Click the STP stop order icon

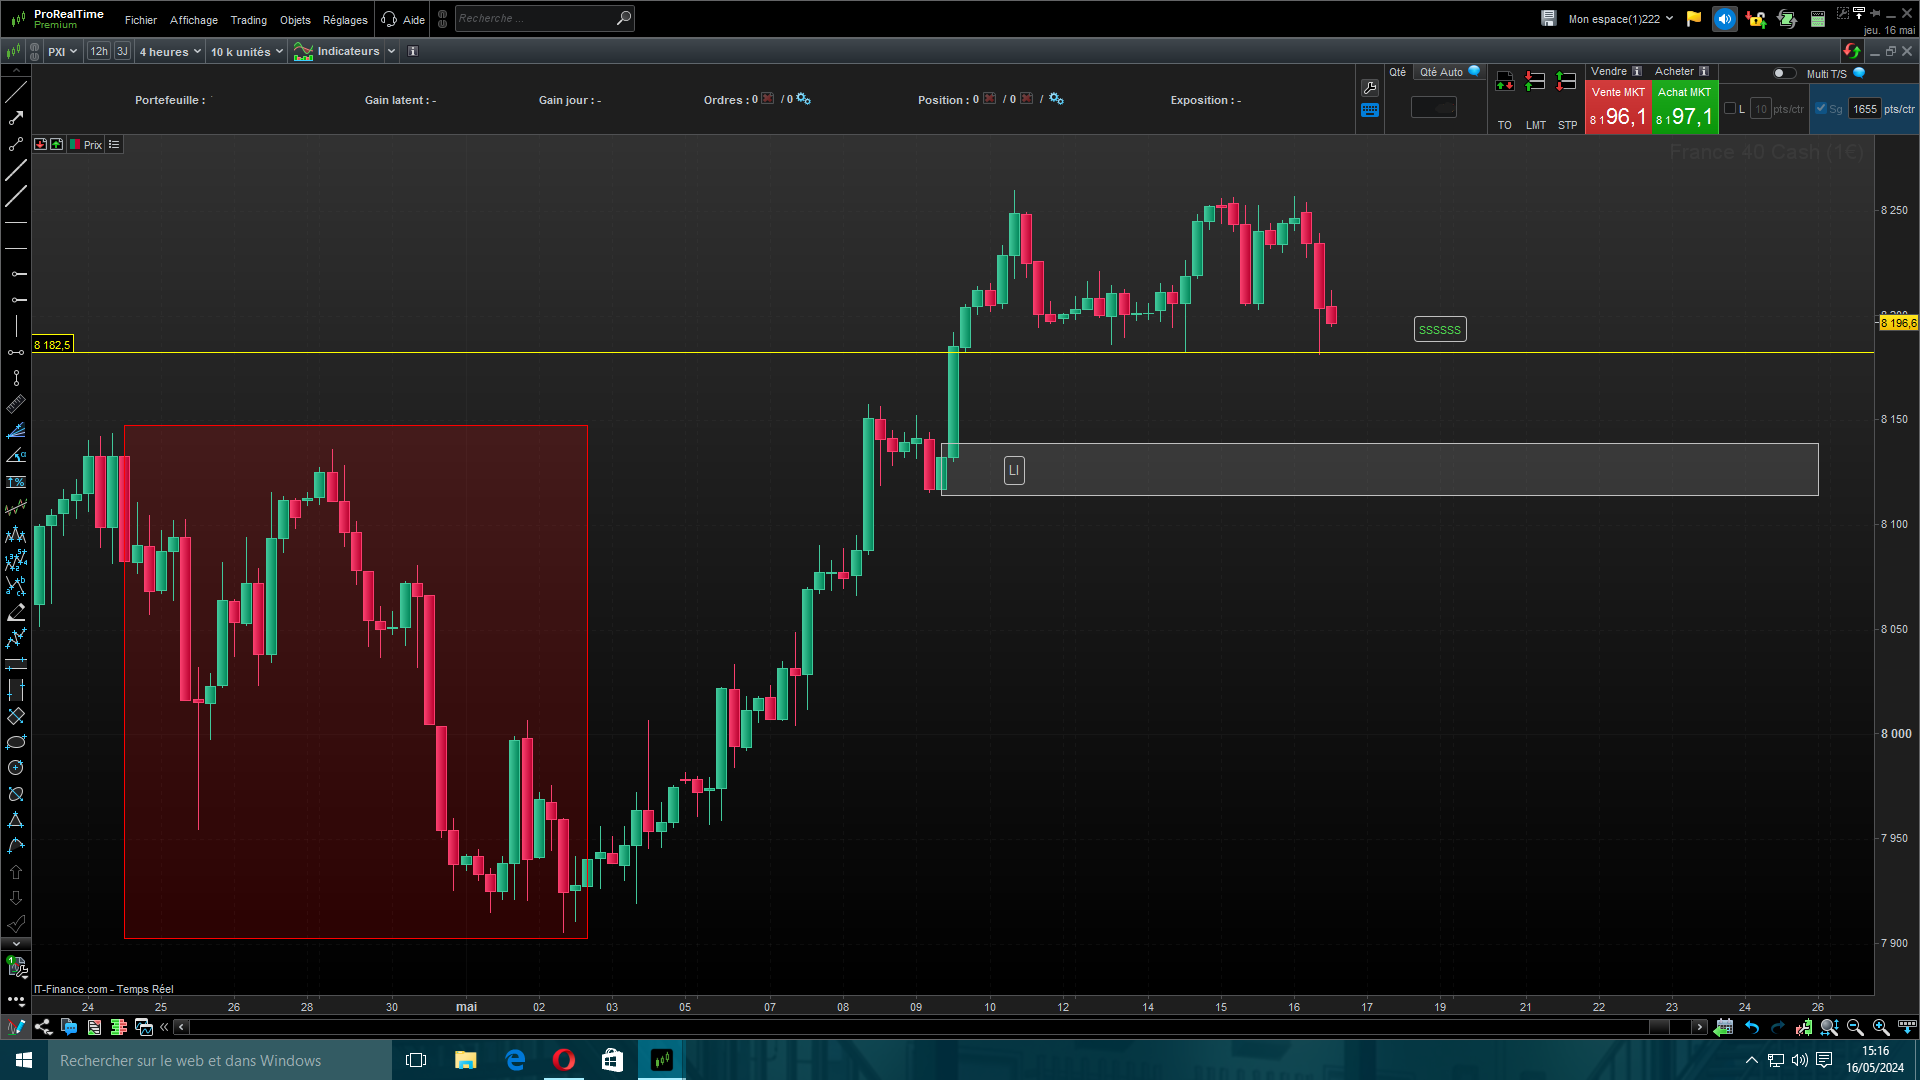(x=1567, y=82)
